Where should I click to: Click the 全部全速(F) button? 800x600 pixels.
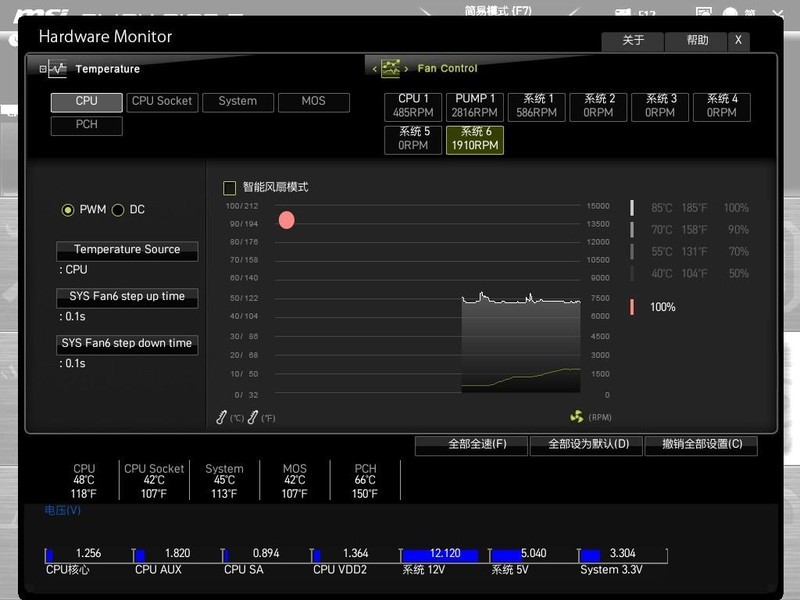pos(471,445)
